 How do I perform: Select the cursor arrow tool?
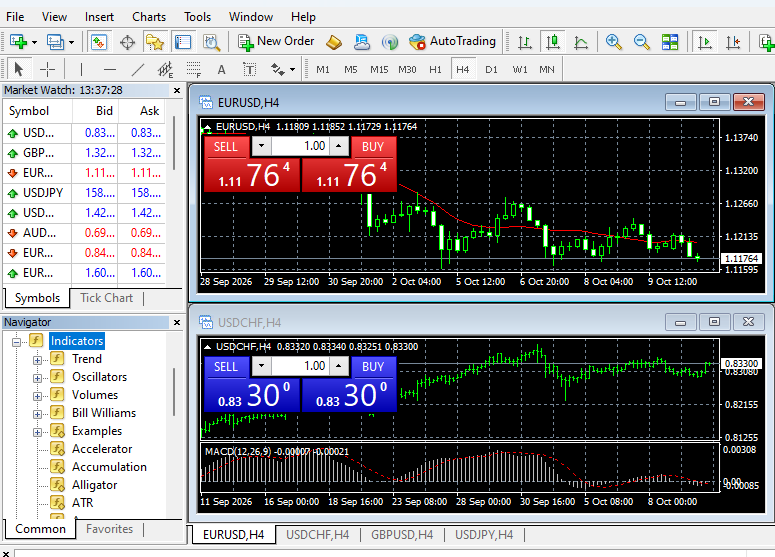pos(19,69)
